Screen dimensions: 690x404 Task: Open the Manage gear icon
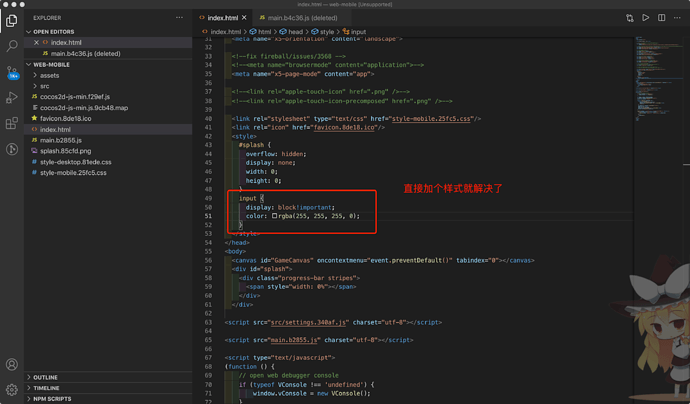point(12,389)
